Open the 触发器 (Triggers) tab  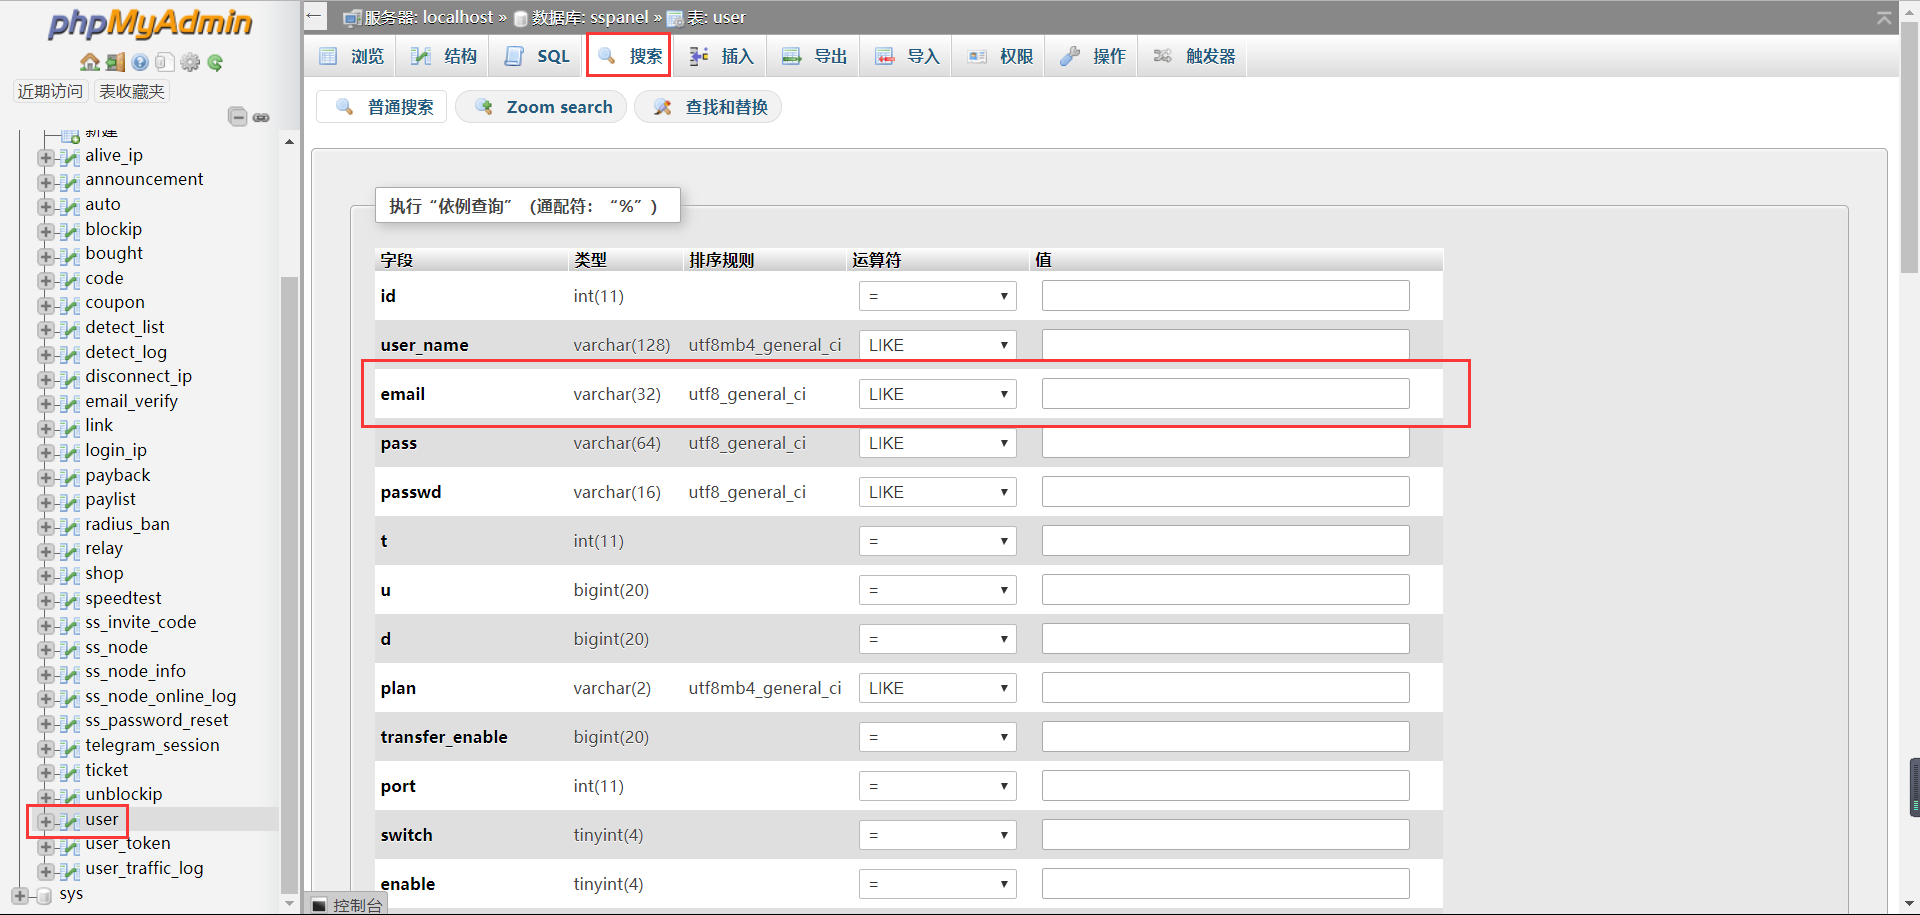tap(1194, 56)
